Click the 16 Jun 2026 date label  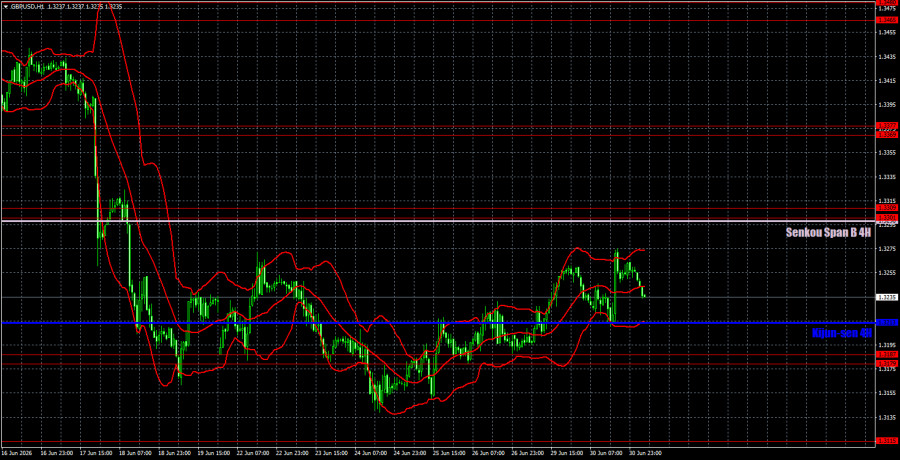point(15,453)
